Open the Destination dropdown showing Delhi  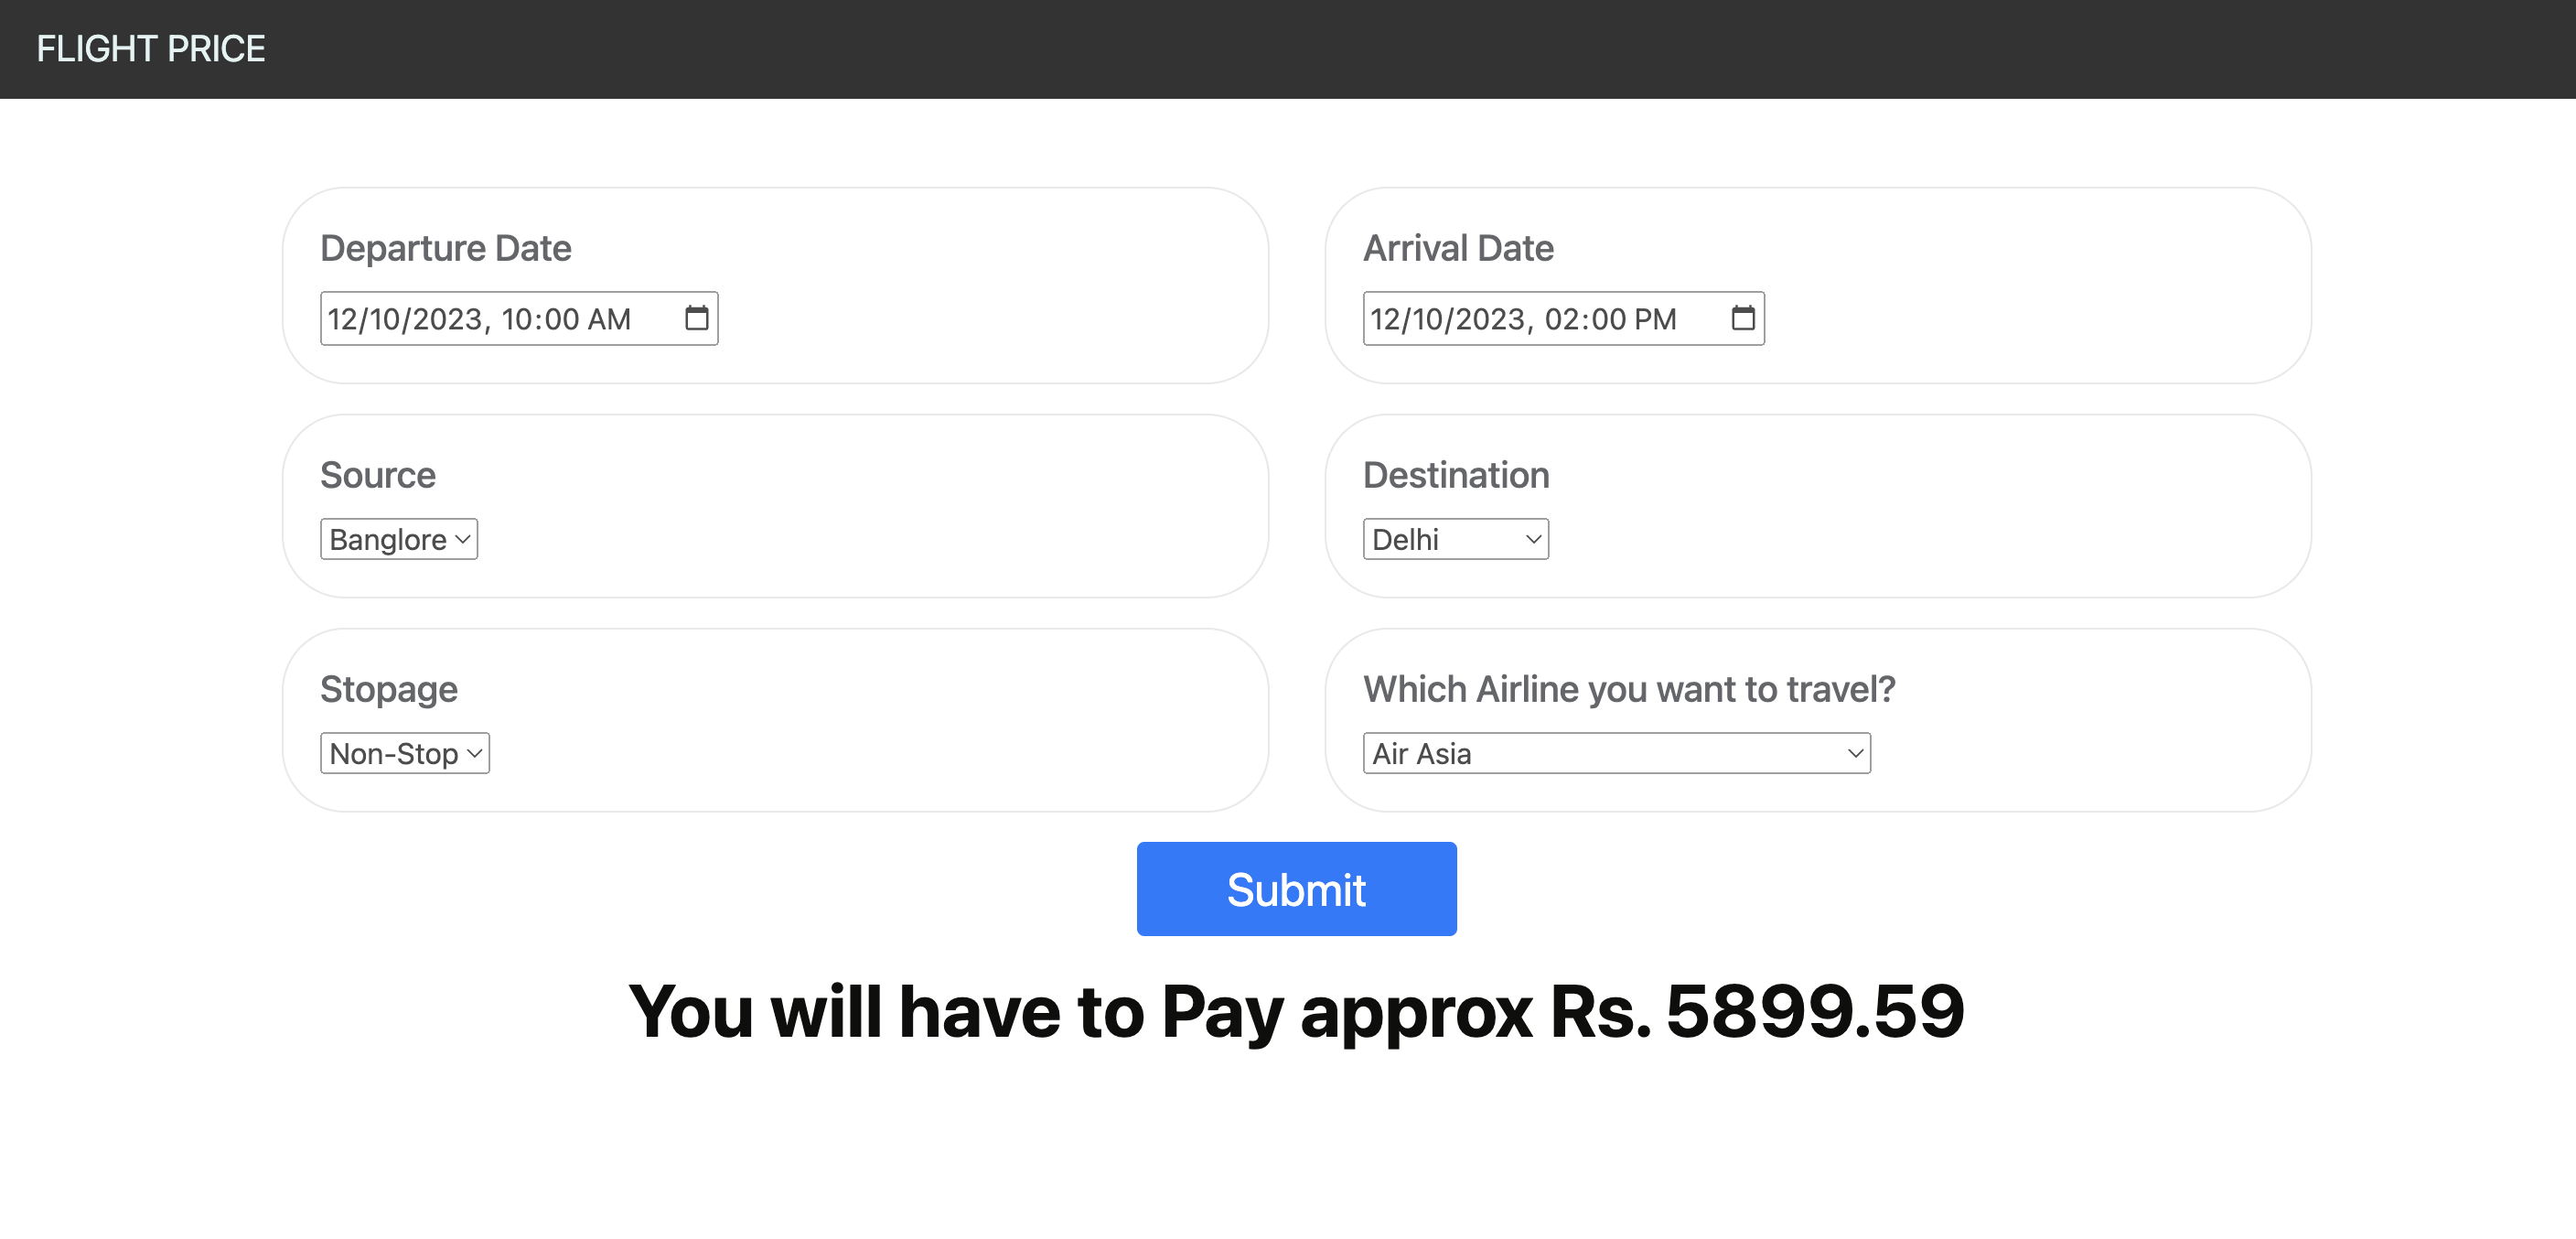pyautogui.click(x=1455, y=539)
